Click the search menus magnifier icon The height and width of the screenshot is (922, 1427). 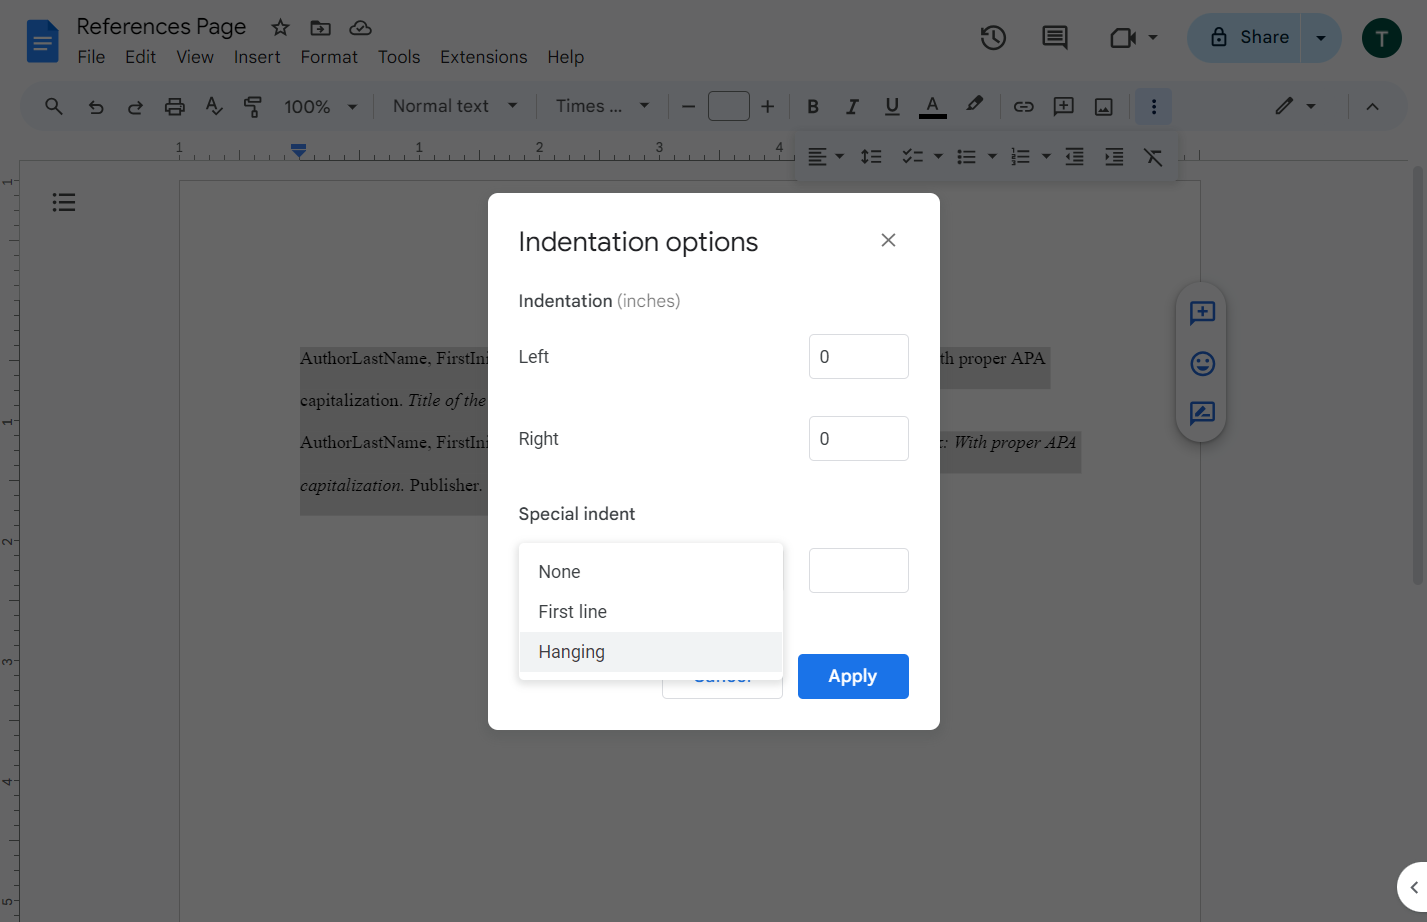(x=54, y=106)
